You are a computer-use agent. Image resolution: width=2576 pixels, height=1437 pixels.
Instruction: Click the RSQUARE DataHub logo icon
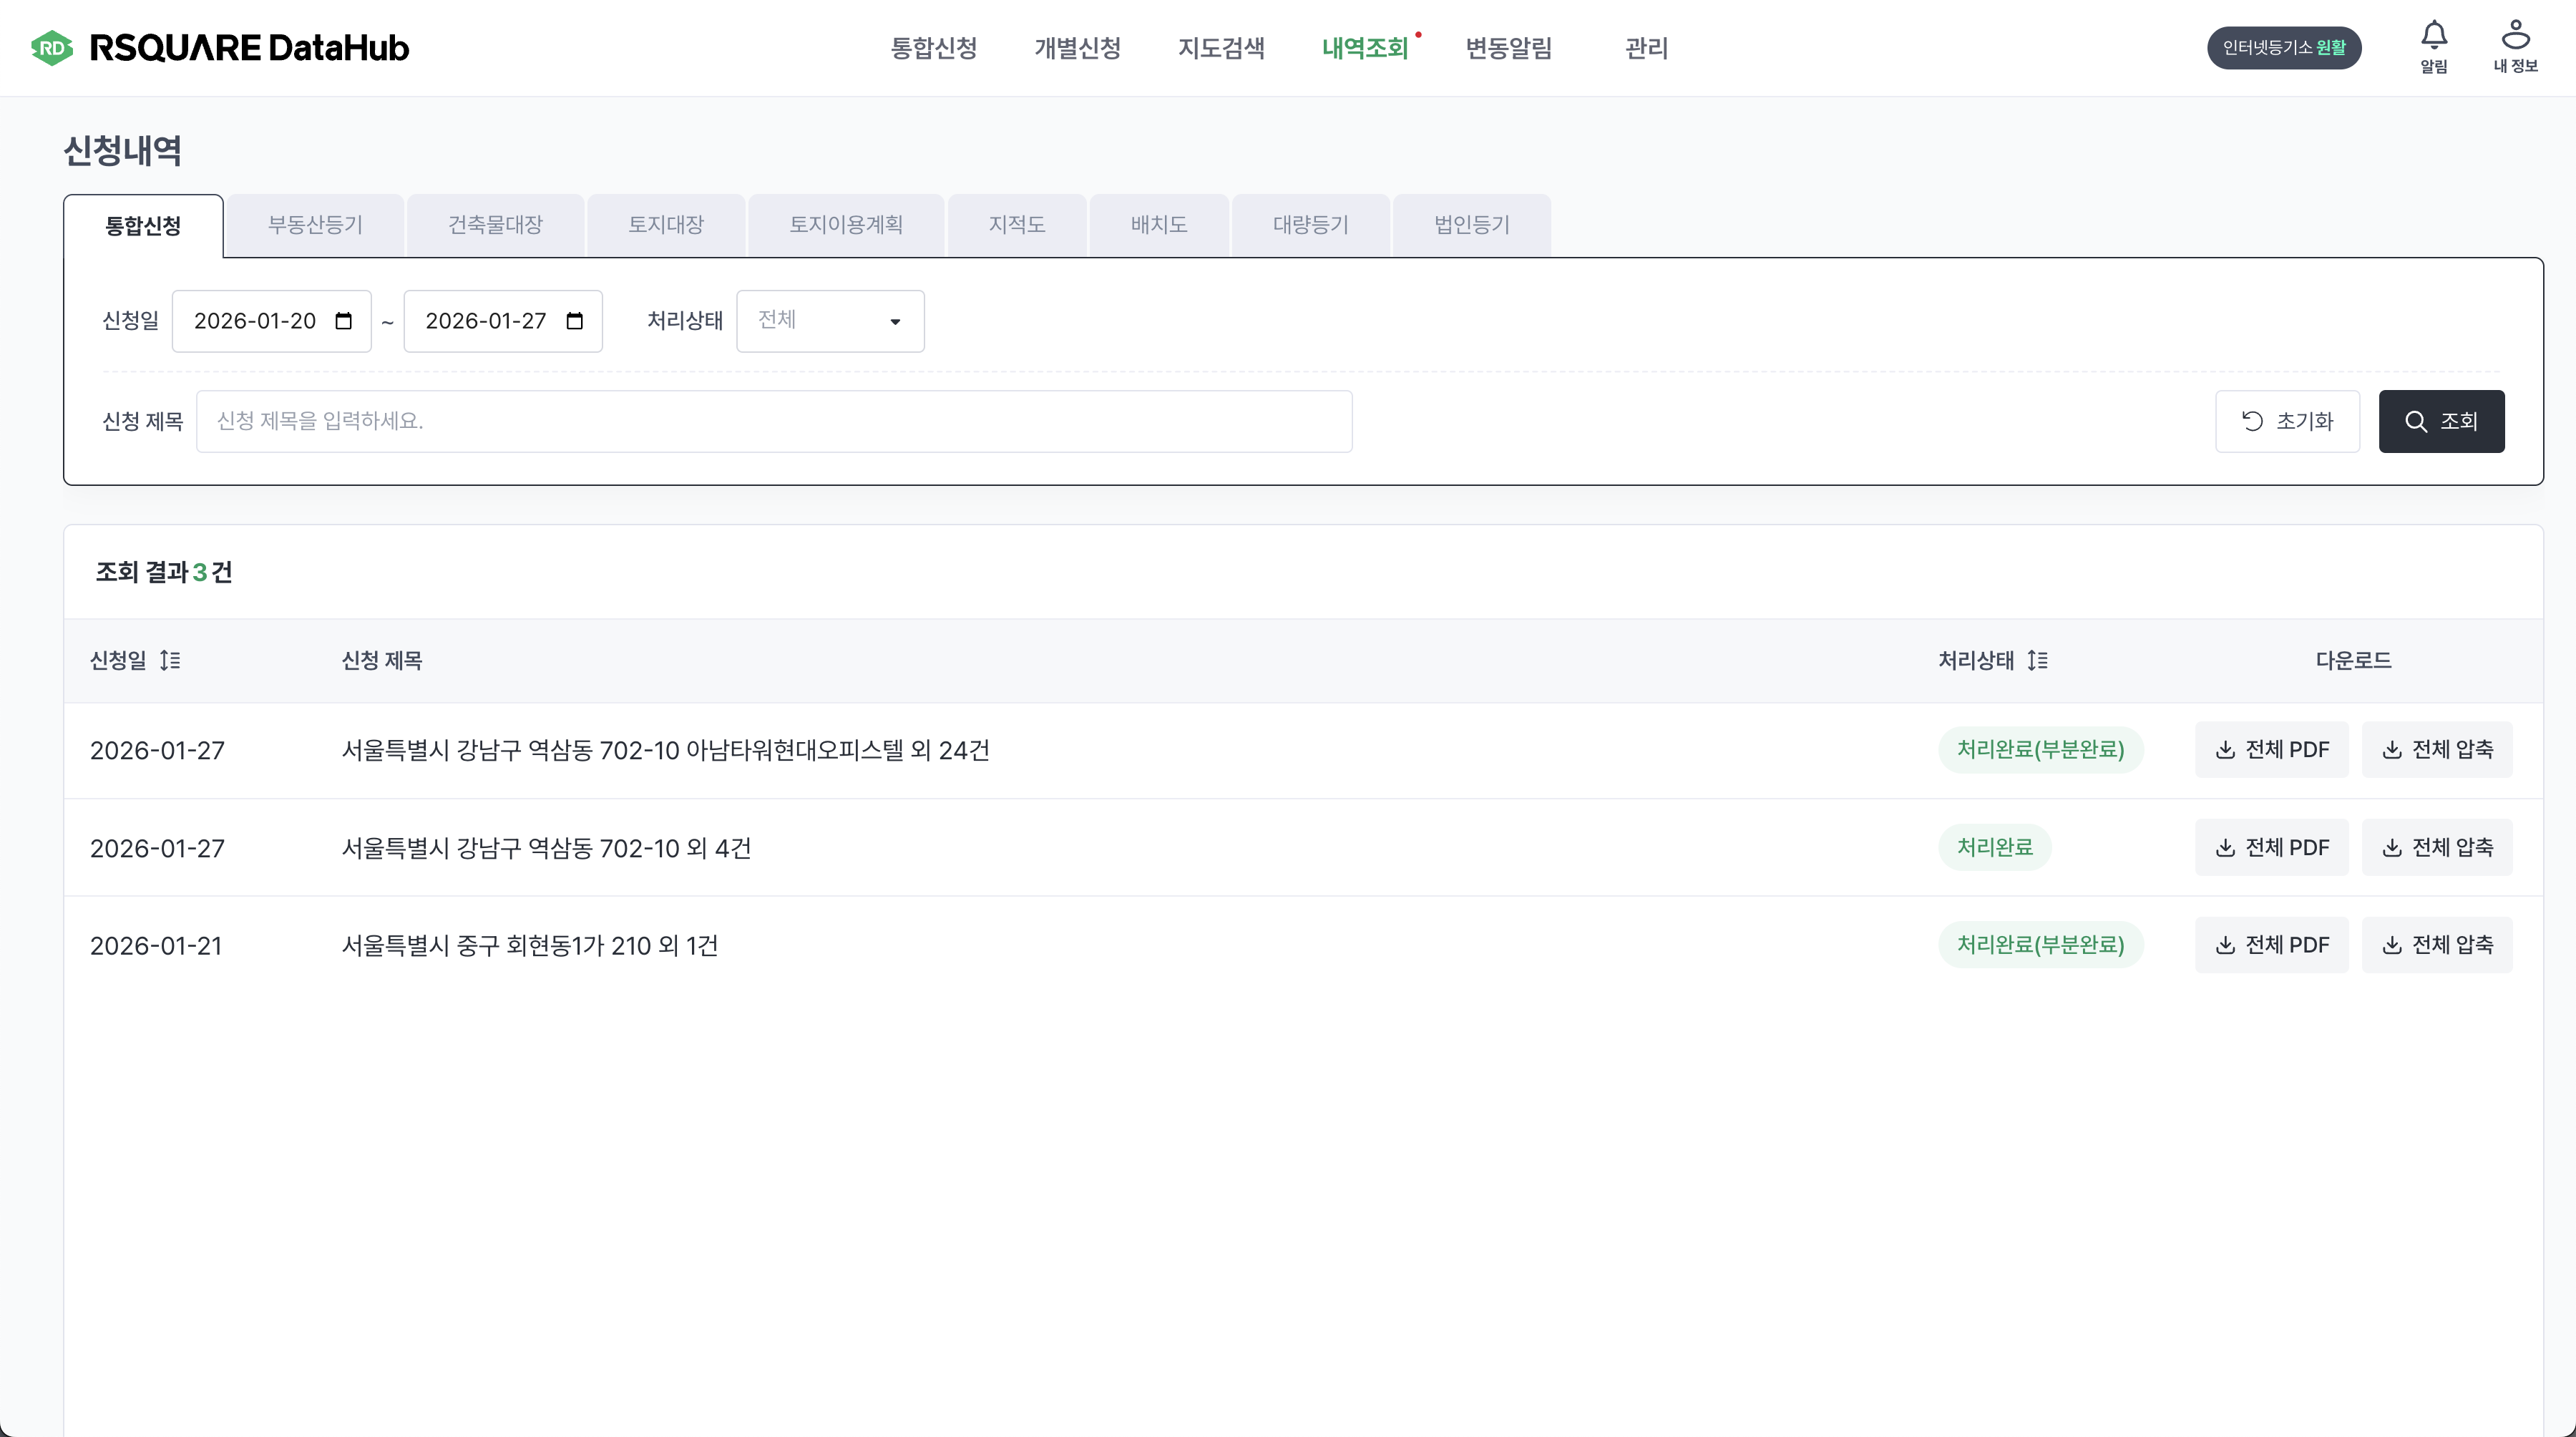coord(52,48)
